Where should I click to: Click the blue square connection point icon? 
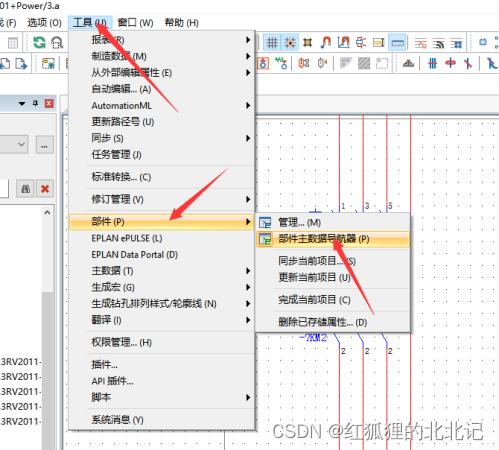483,43
